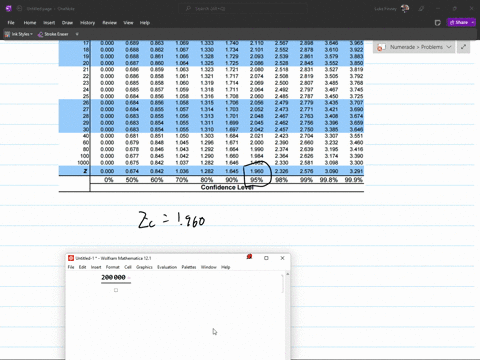The image size is (480, 360).
Task: Open the Mathematica Evaluation menu
Action: point(167,267)
